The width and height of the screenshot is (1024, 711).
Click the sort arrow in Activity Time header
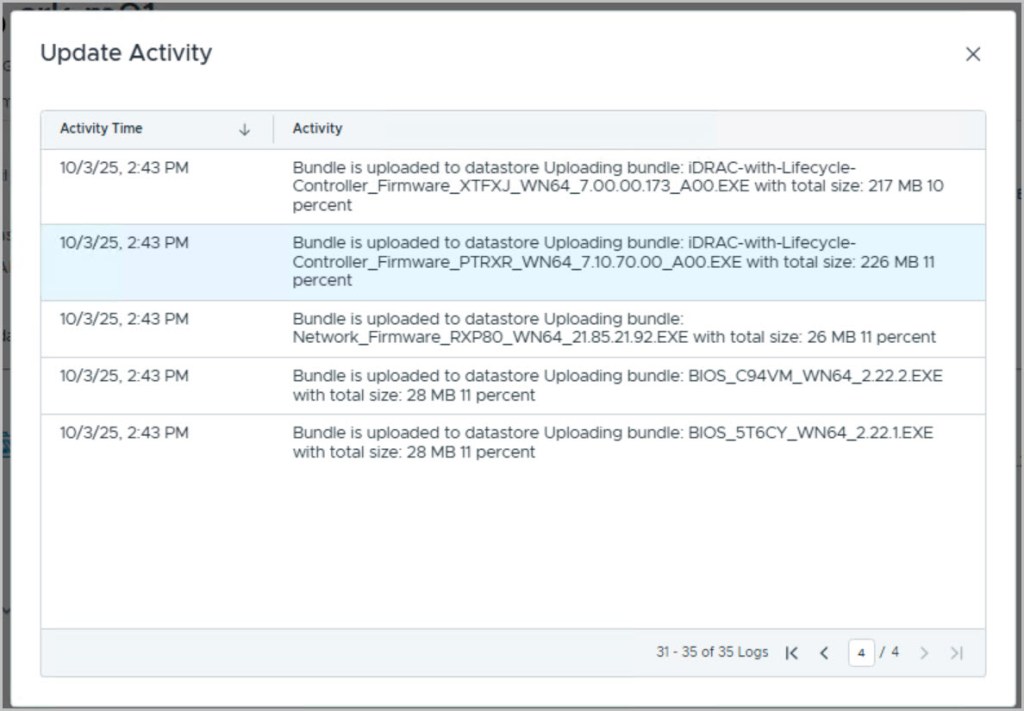pos(244,130)
